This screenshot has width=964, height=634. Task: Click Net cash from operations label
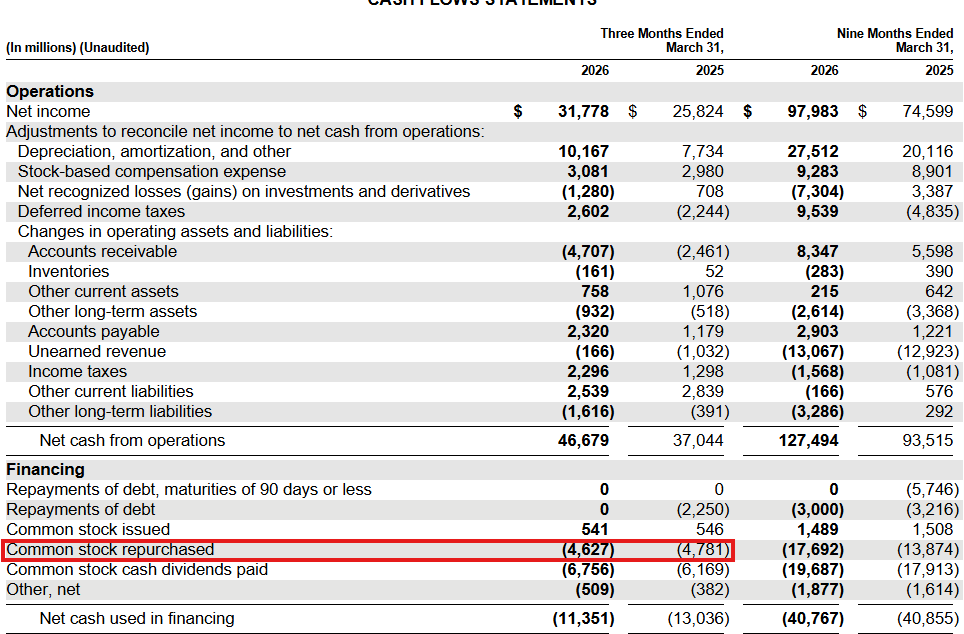click(132, 440)
